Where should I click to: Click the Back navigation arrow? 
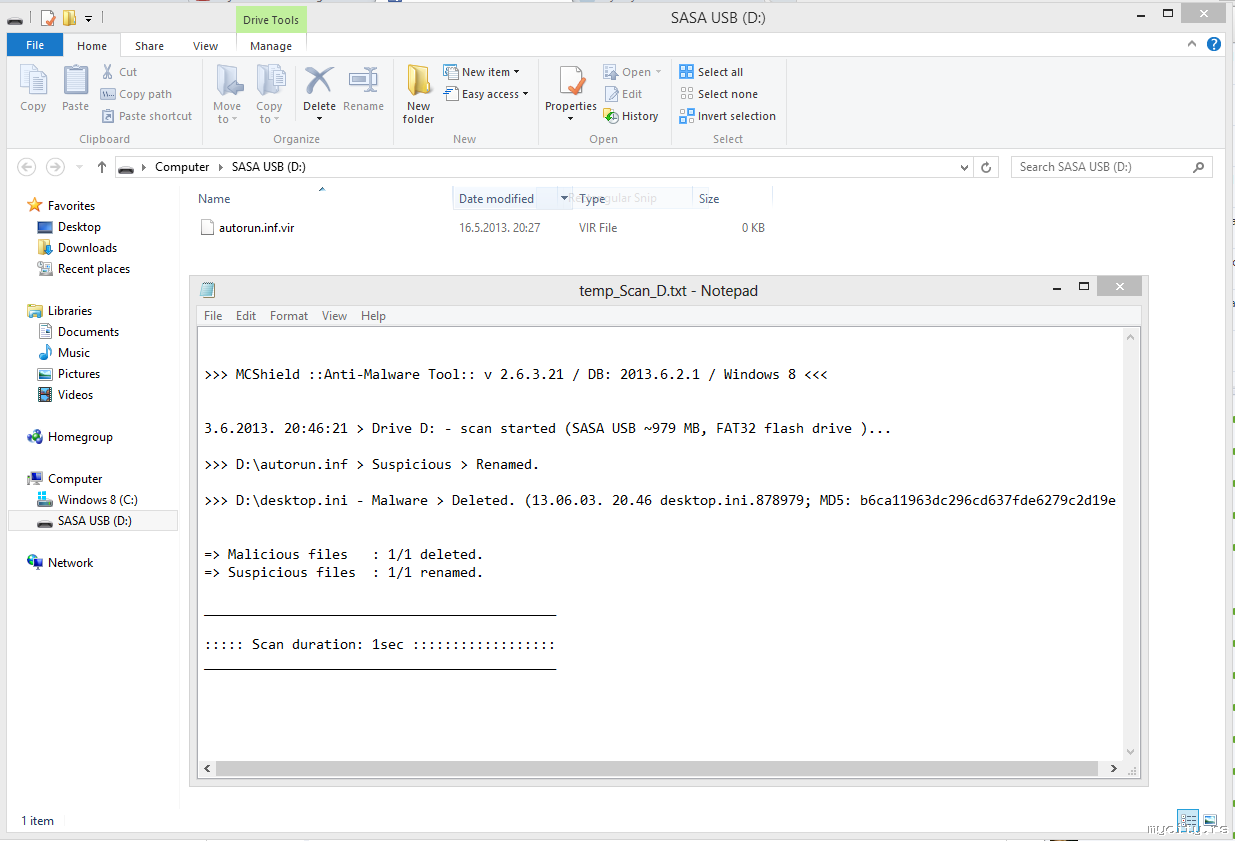[x=27, y=167]
